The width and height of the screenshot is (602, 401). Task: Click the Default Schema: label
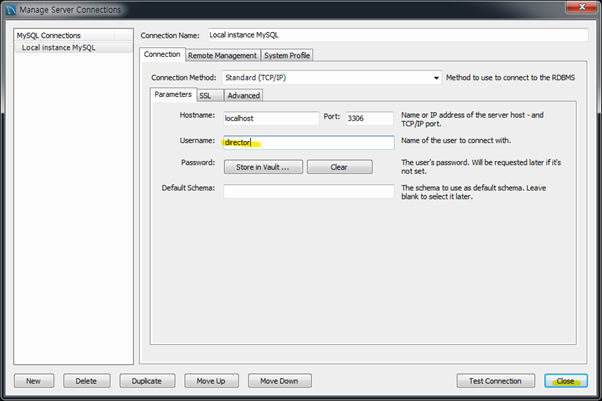pos(188,188)
